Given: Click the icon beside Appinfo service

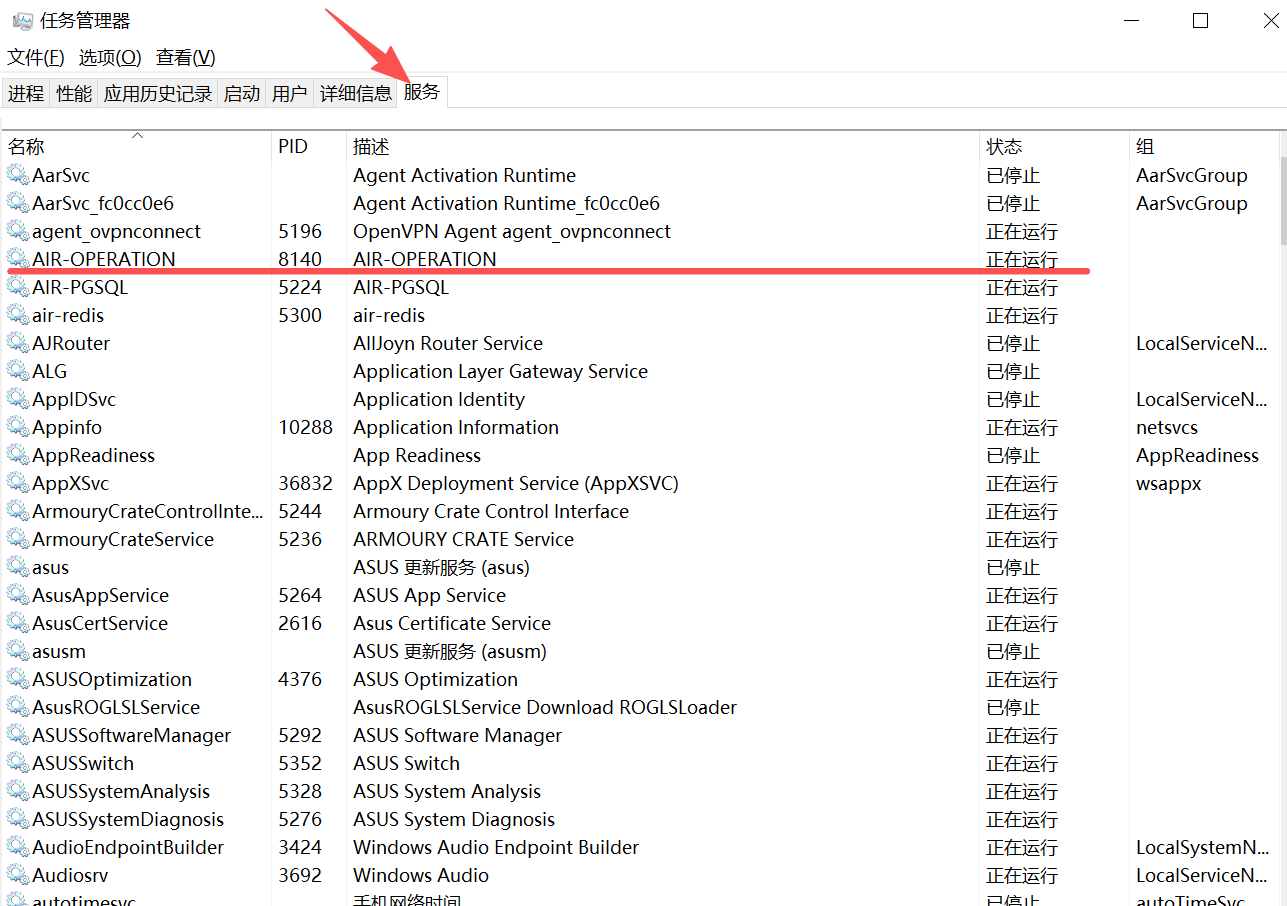Looking at the screenshot, I should coord(18,427).
